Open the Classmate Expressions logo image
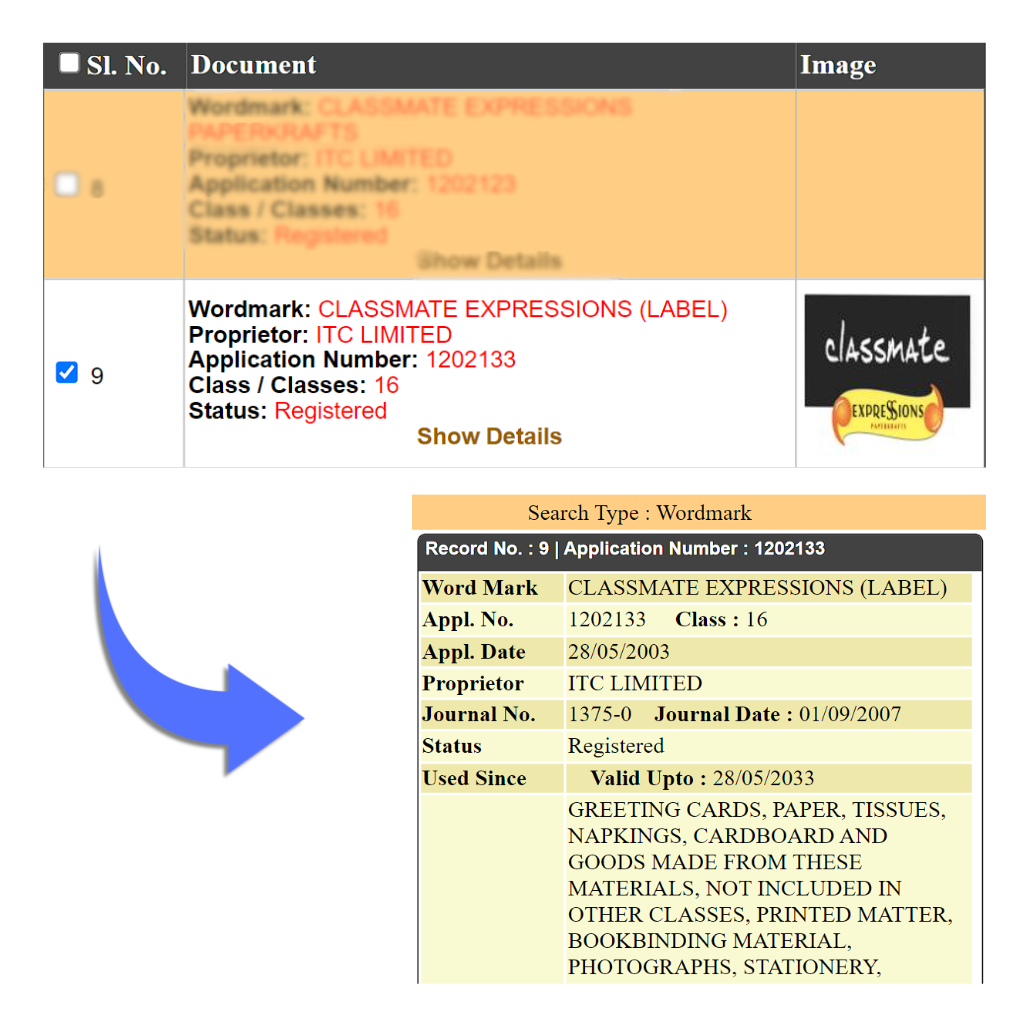1024x1024 pixels. 887,370
